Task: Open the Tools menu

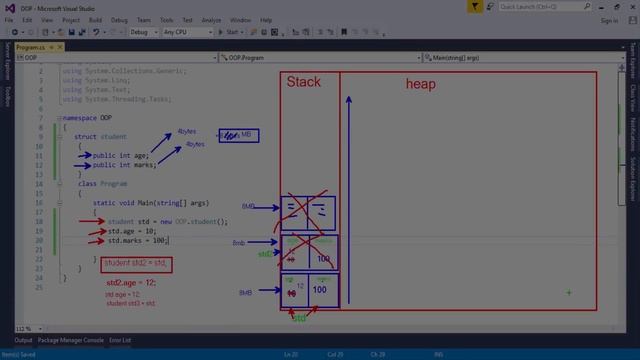Action: 167,20
